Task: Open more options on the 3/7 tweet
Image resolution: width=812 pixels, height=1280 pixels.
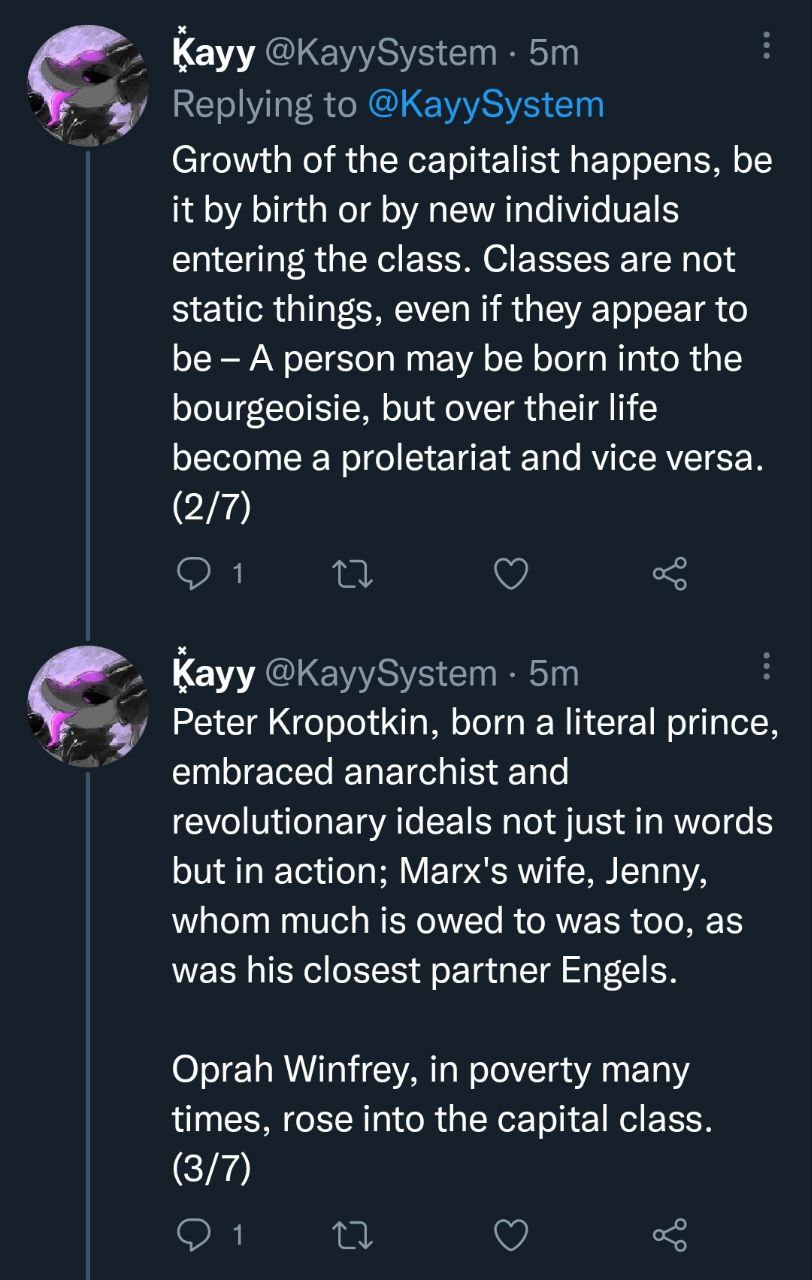Action: tap(766, 665)
